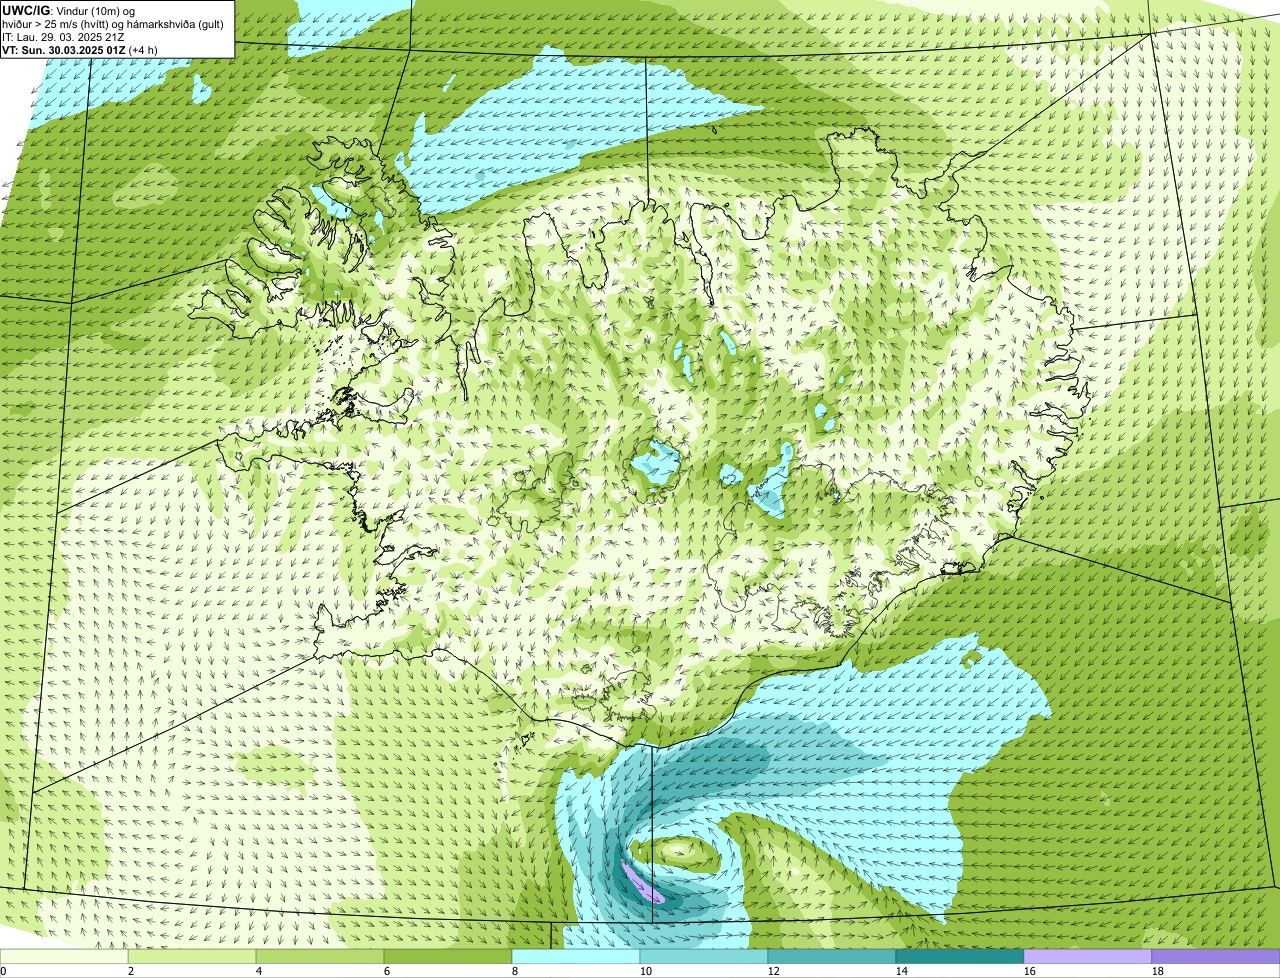Click the text "hviður > 25 m/s (hvítt) og hámarkshviða (gult)"
1280x978 pixels.
[113, 24]
